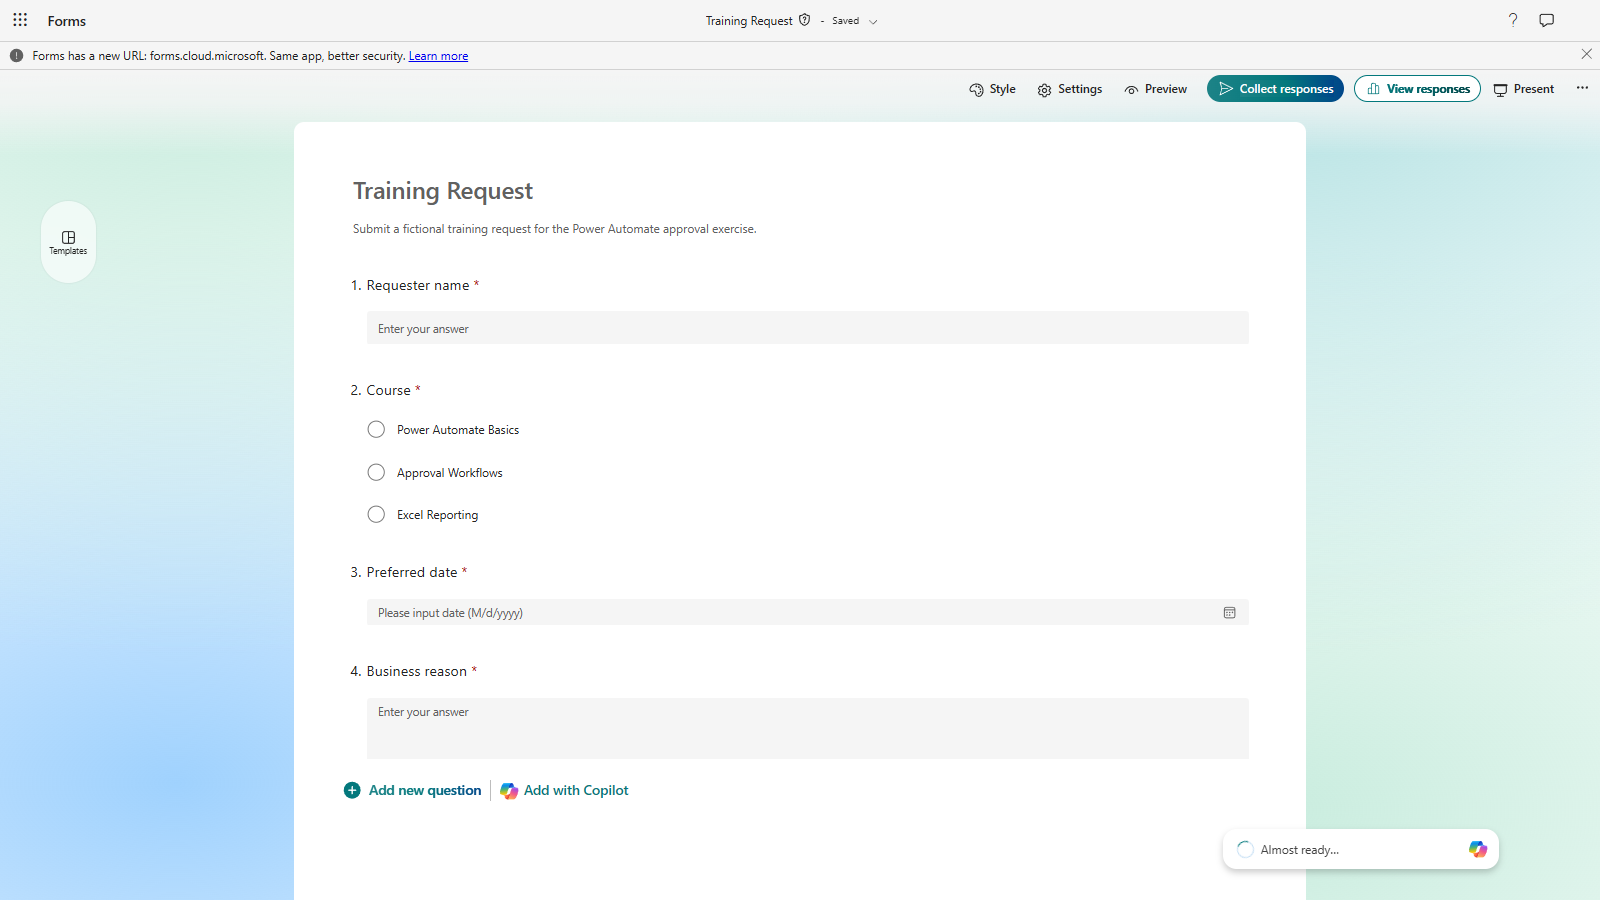Screen dimensions: 1600x900
Task: Click the Course question label
Action: click(x=388, y=390)
